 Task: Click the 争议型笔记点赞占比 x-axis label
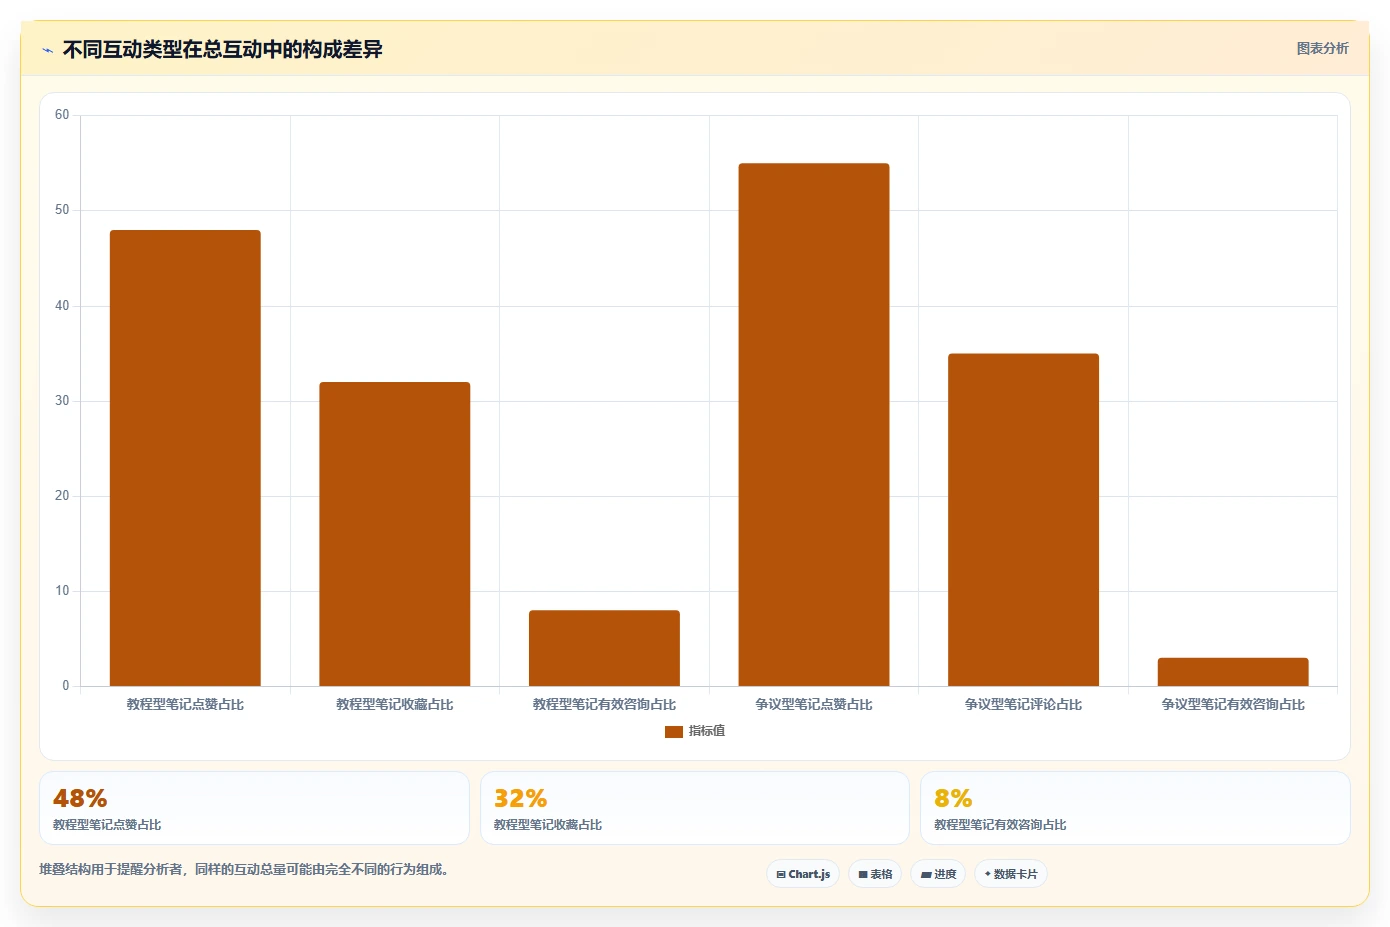[814, 704]
